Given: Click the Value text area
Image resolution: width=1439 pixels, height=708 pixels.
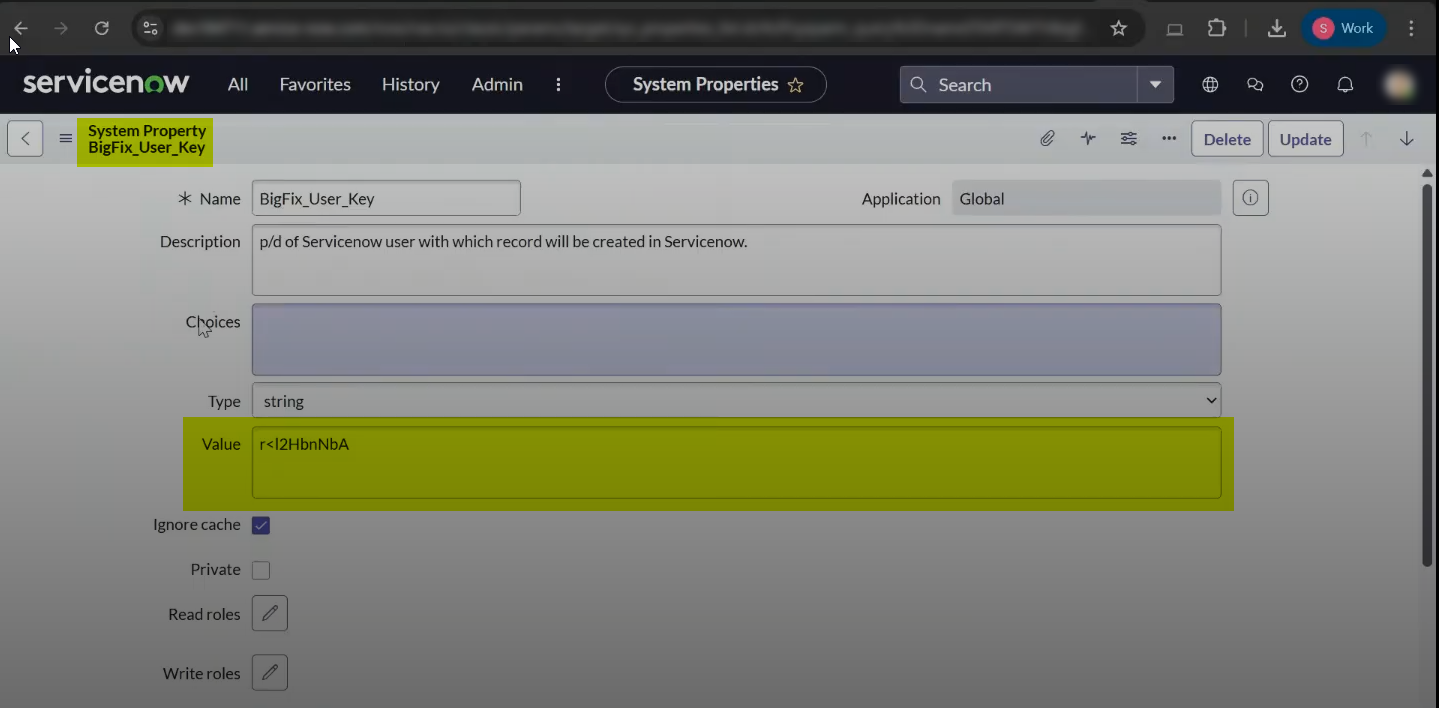Looking at the screenshot, I should point(736,462).
